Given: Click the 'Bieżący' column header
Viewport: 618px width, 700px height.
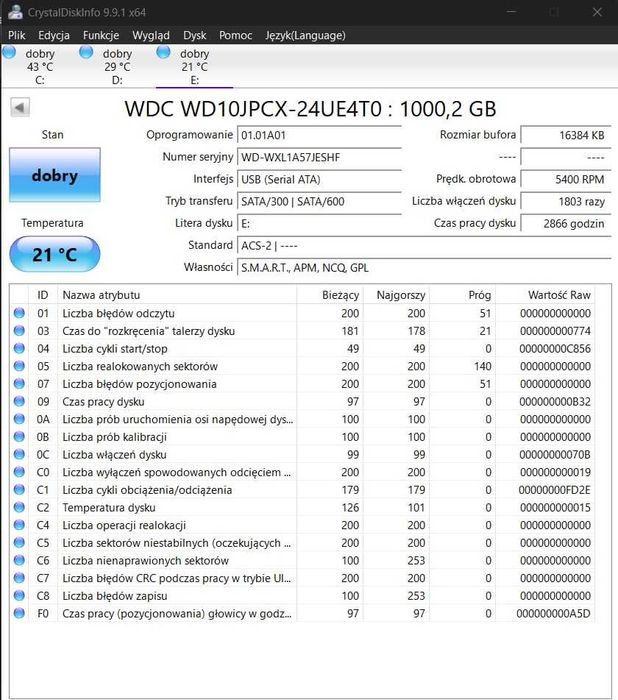Looking at the screenshot, I should (x=330, y=295).
